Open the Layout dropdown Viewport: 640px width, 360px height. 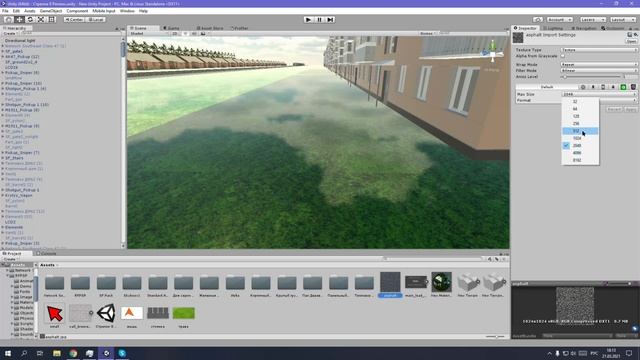623,20
